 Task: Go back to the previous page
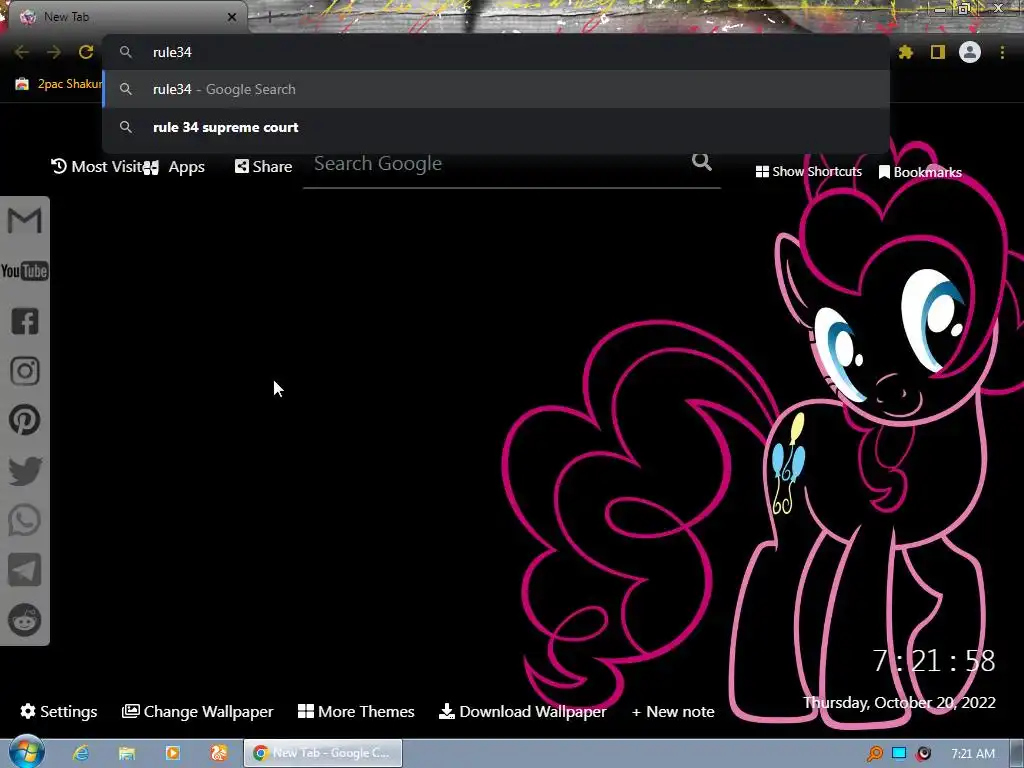[x=22, y=52]
